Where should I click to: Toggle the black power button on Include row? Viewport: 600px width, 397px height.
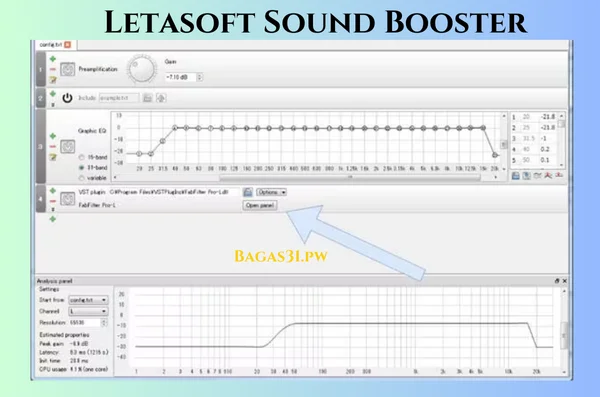coord(67,98)
